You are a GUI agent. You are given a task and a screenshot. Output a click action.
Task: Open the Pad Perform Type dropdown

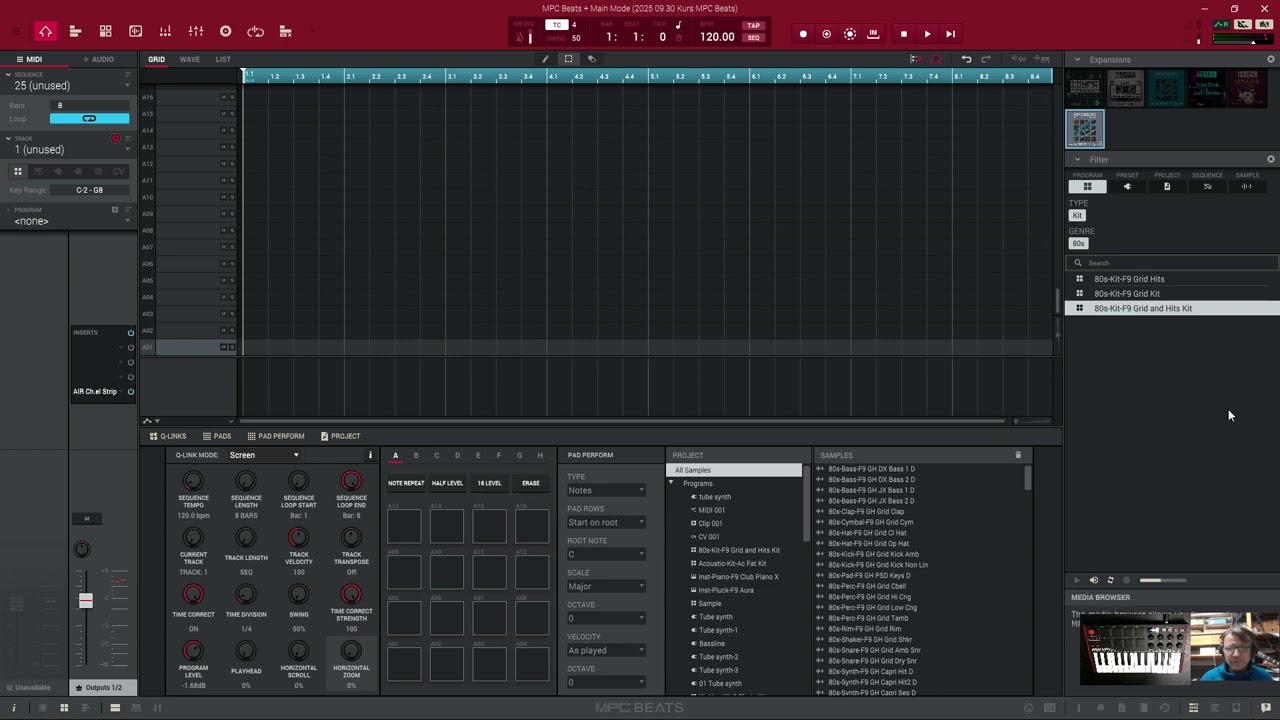606,490
